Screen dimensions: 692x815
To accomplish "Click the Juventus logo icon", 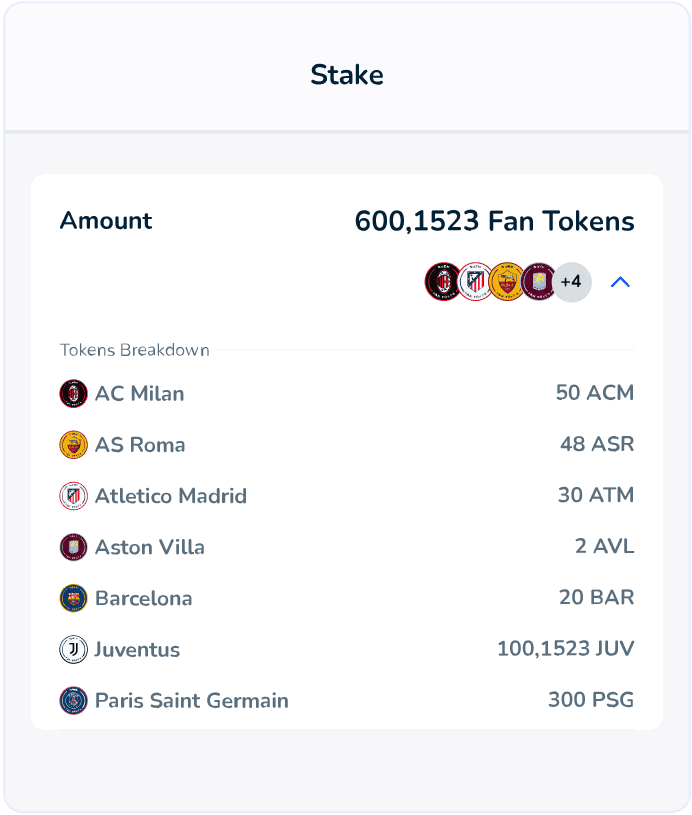I will pos(74,649).
